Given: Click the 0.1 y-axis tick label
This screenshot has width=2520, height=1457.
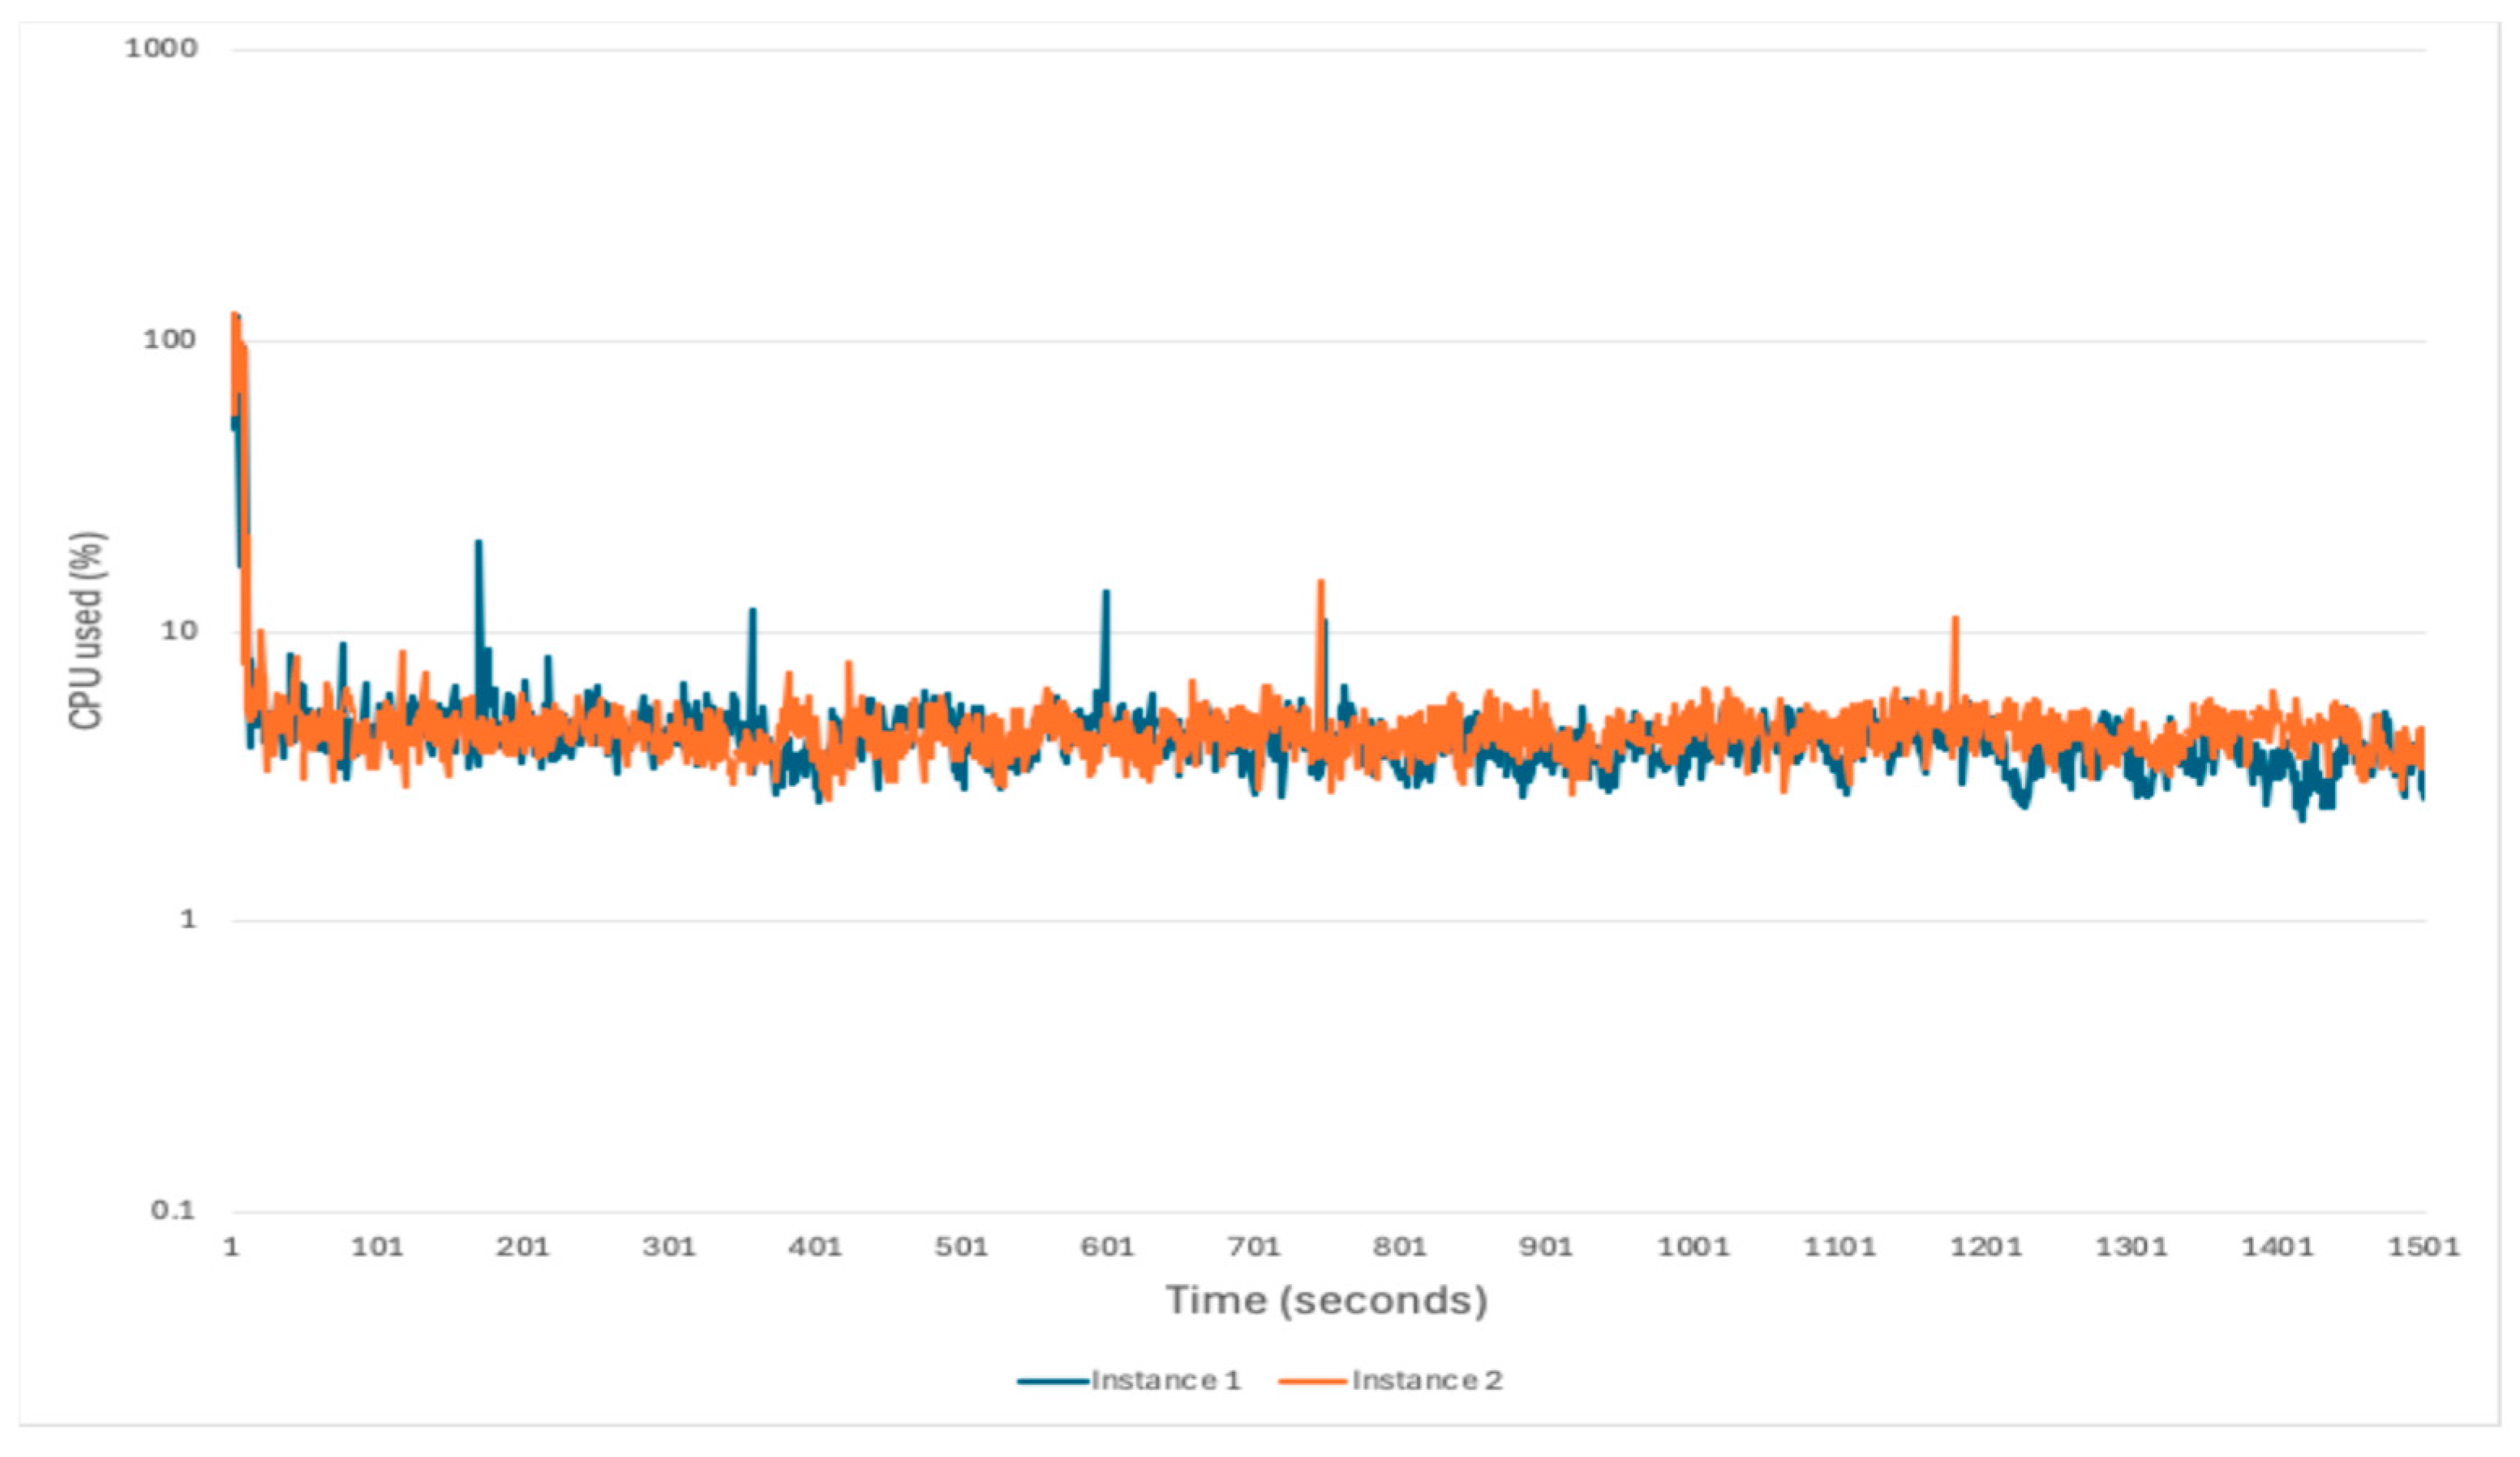Looking at the screenshot, I should click(173, 1210).
